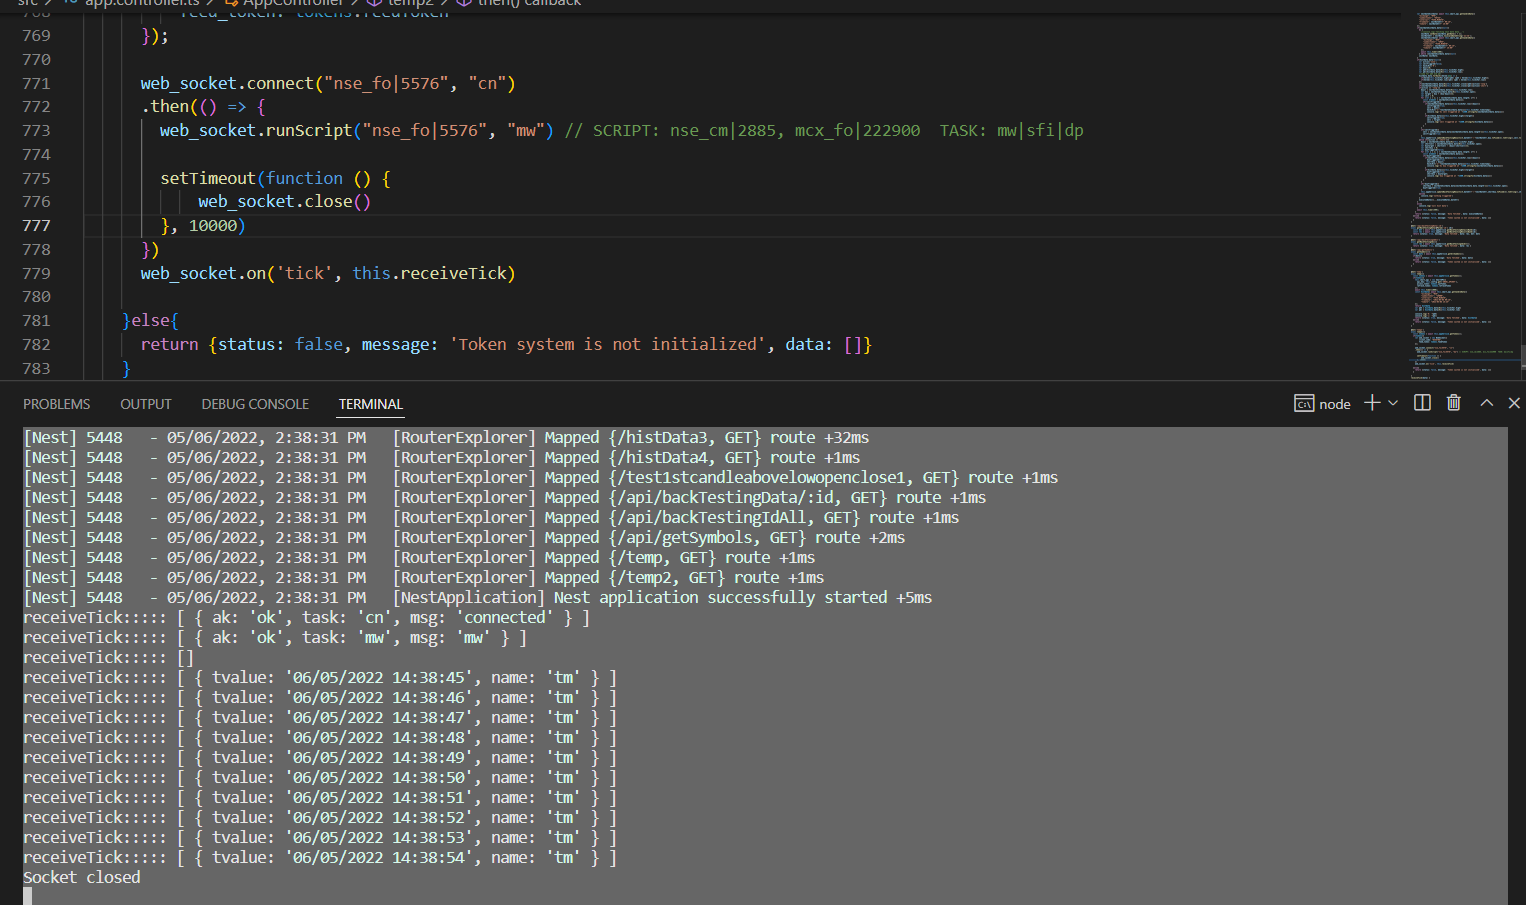This screenshot has height=905, width=1526.
Task: Click 'return' keyword on line 782
Action: coord(169,344)
